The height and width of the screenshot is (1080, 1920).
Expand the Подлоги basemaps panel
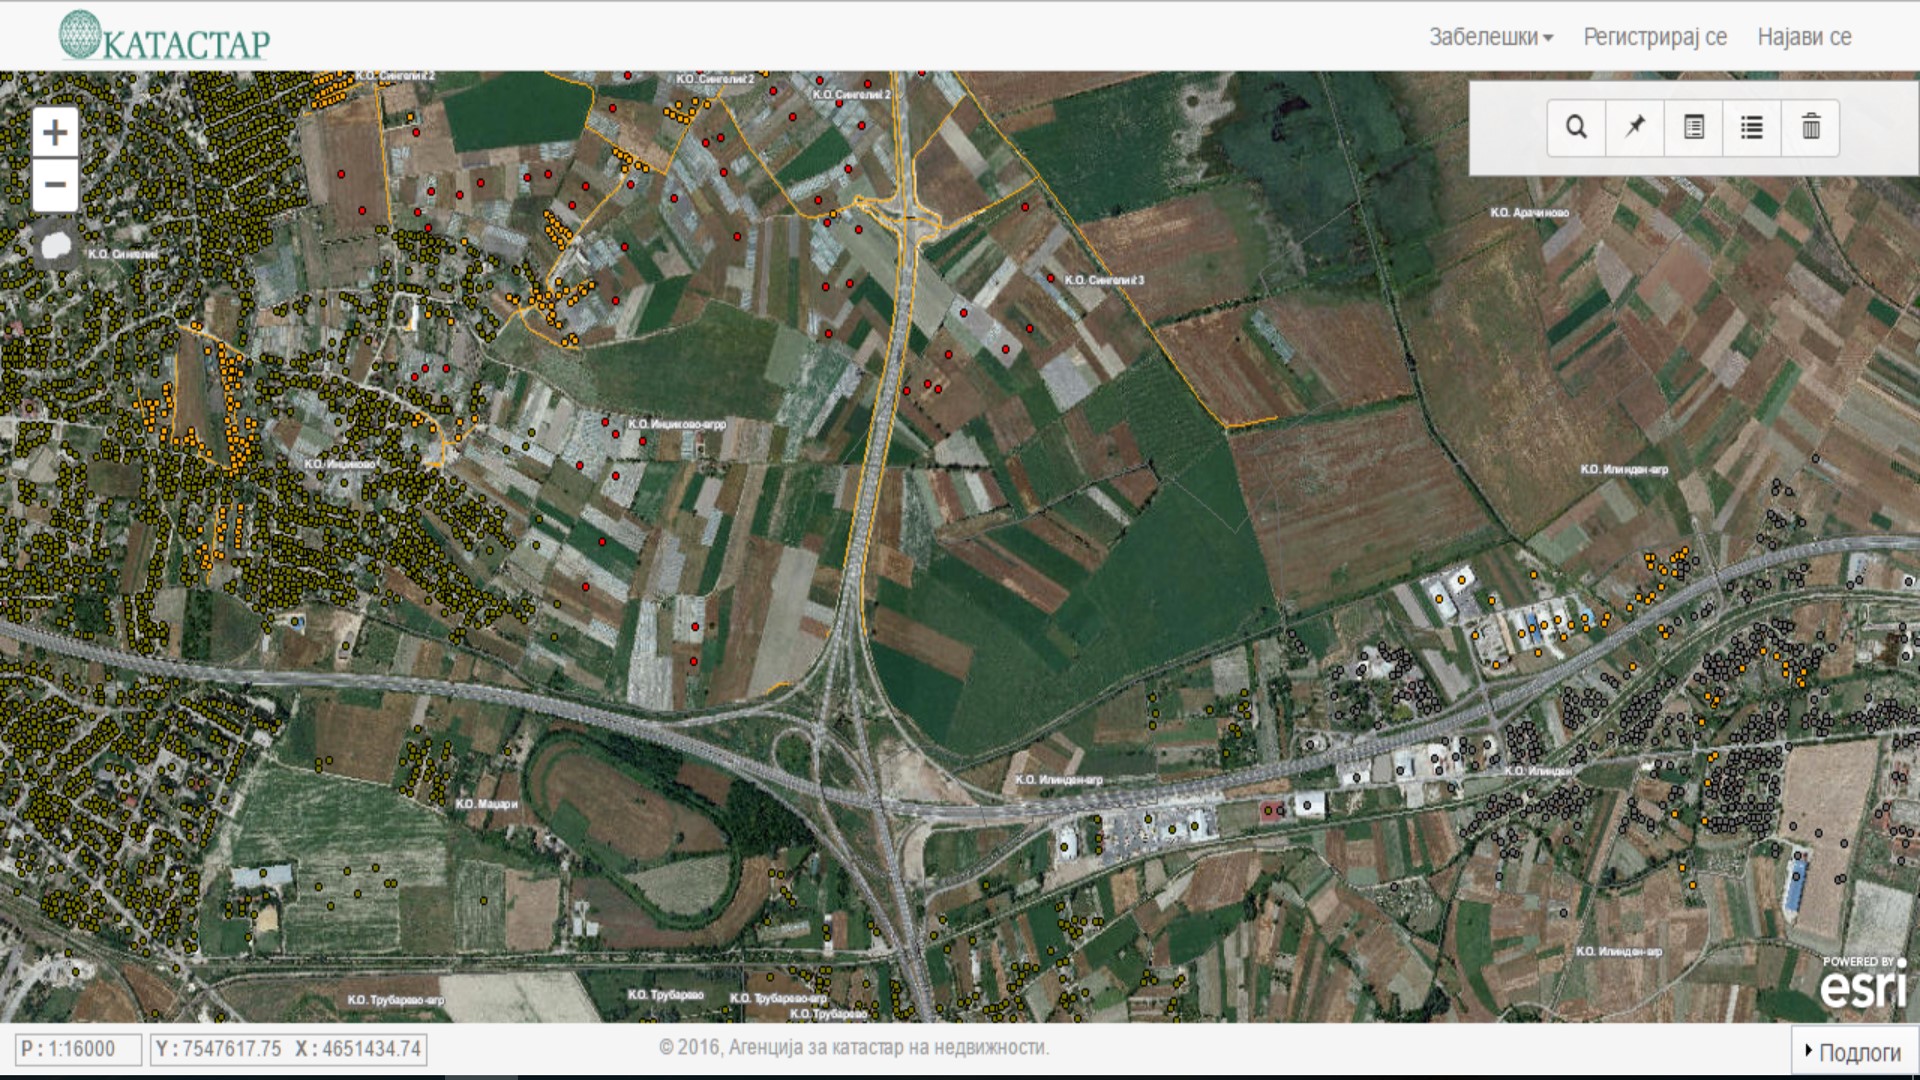(1853, 1051)
